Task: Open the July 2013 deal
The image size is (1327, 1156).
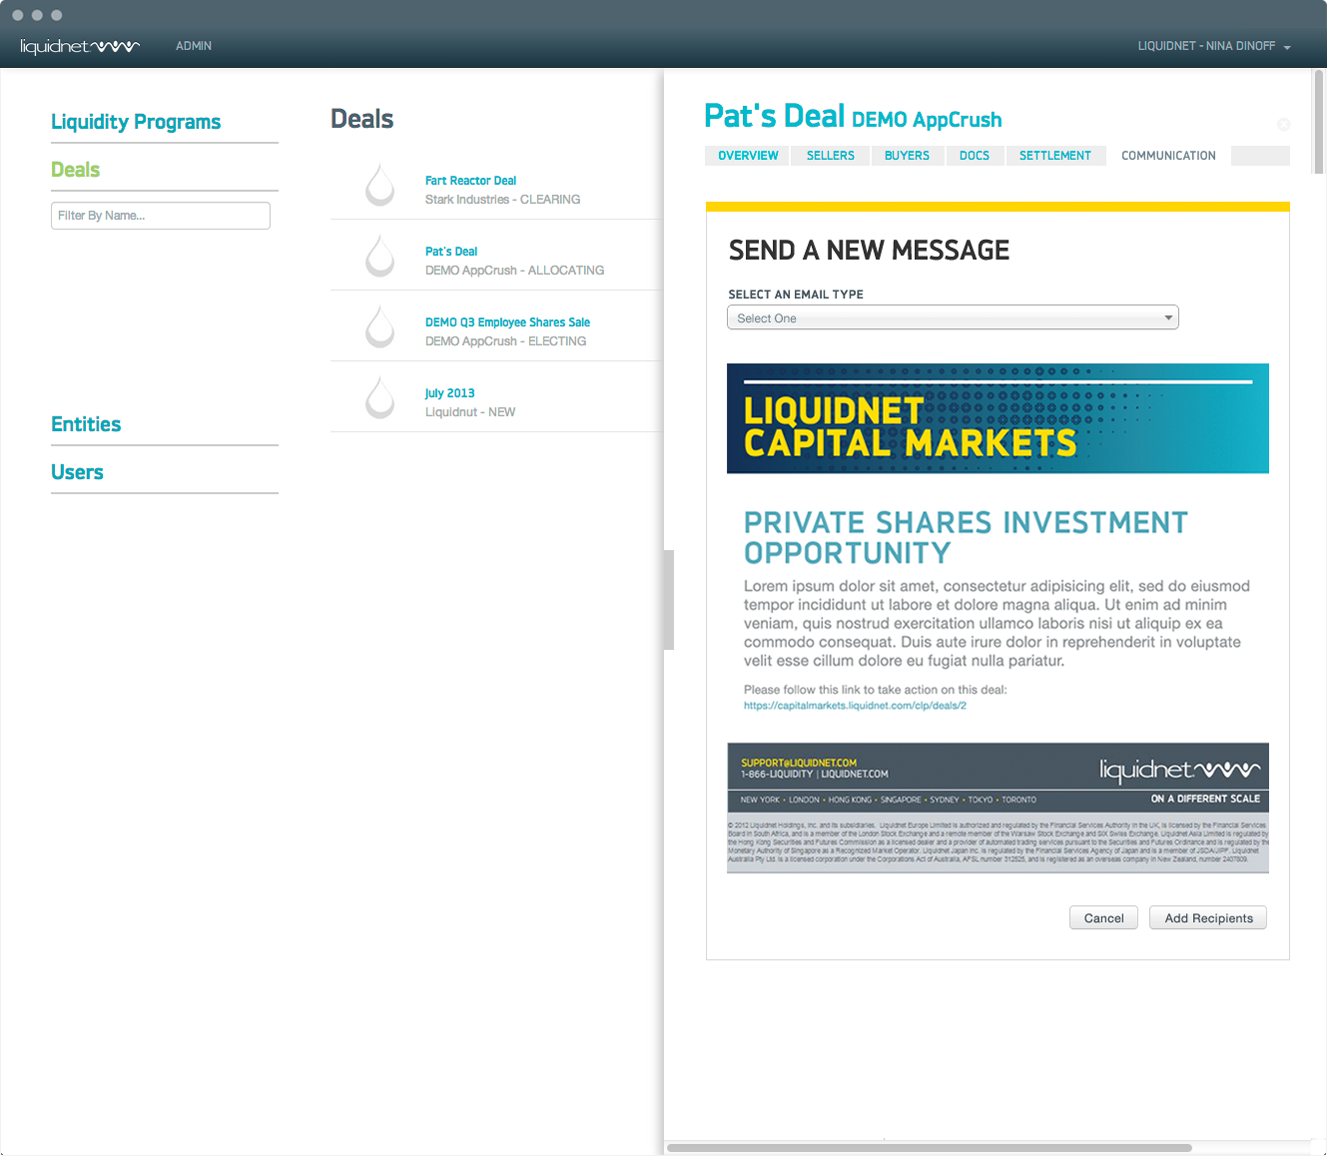Action: click(x=449, y=394)
